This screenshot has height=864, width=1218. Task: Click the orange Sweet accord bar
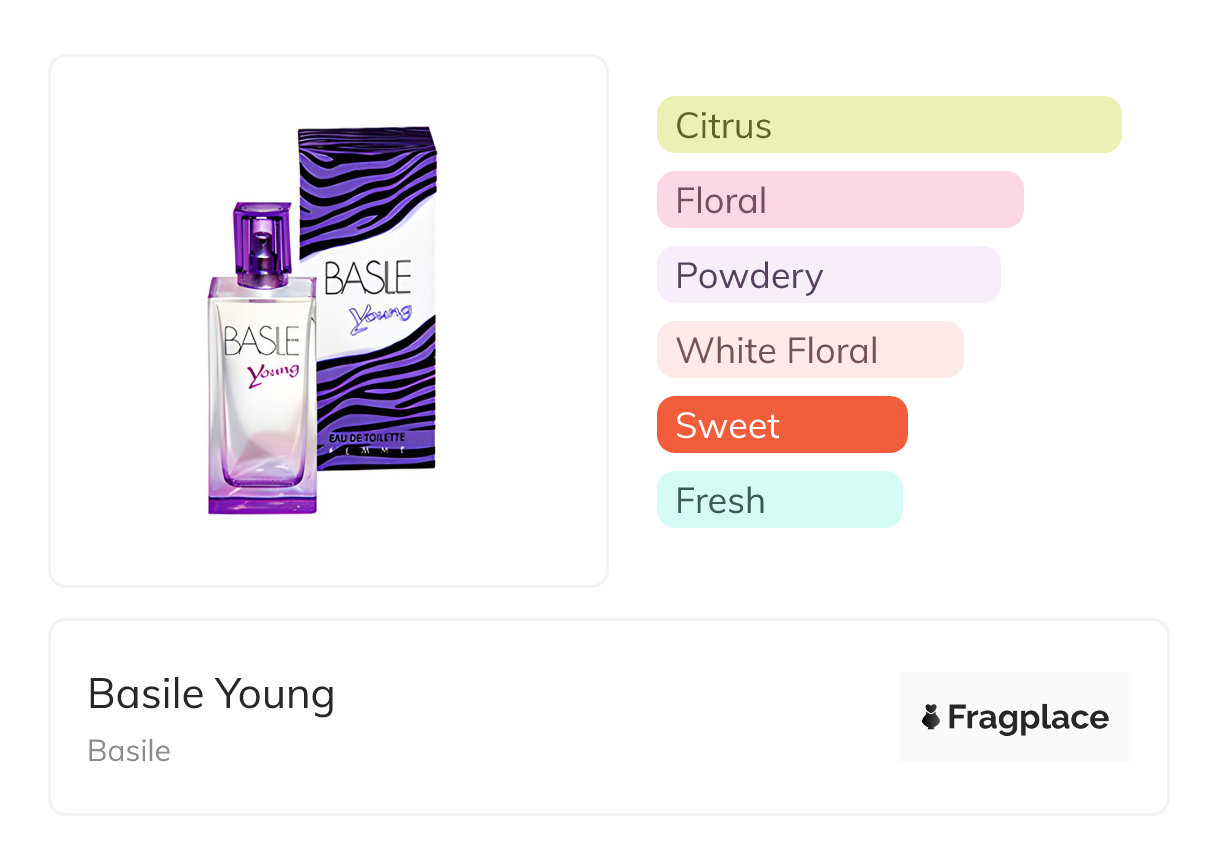[x=782, y=425]
